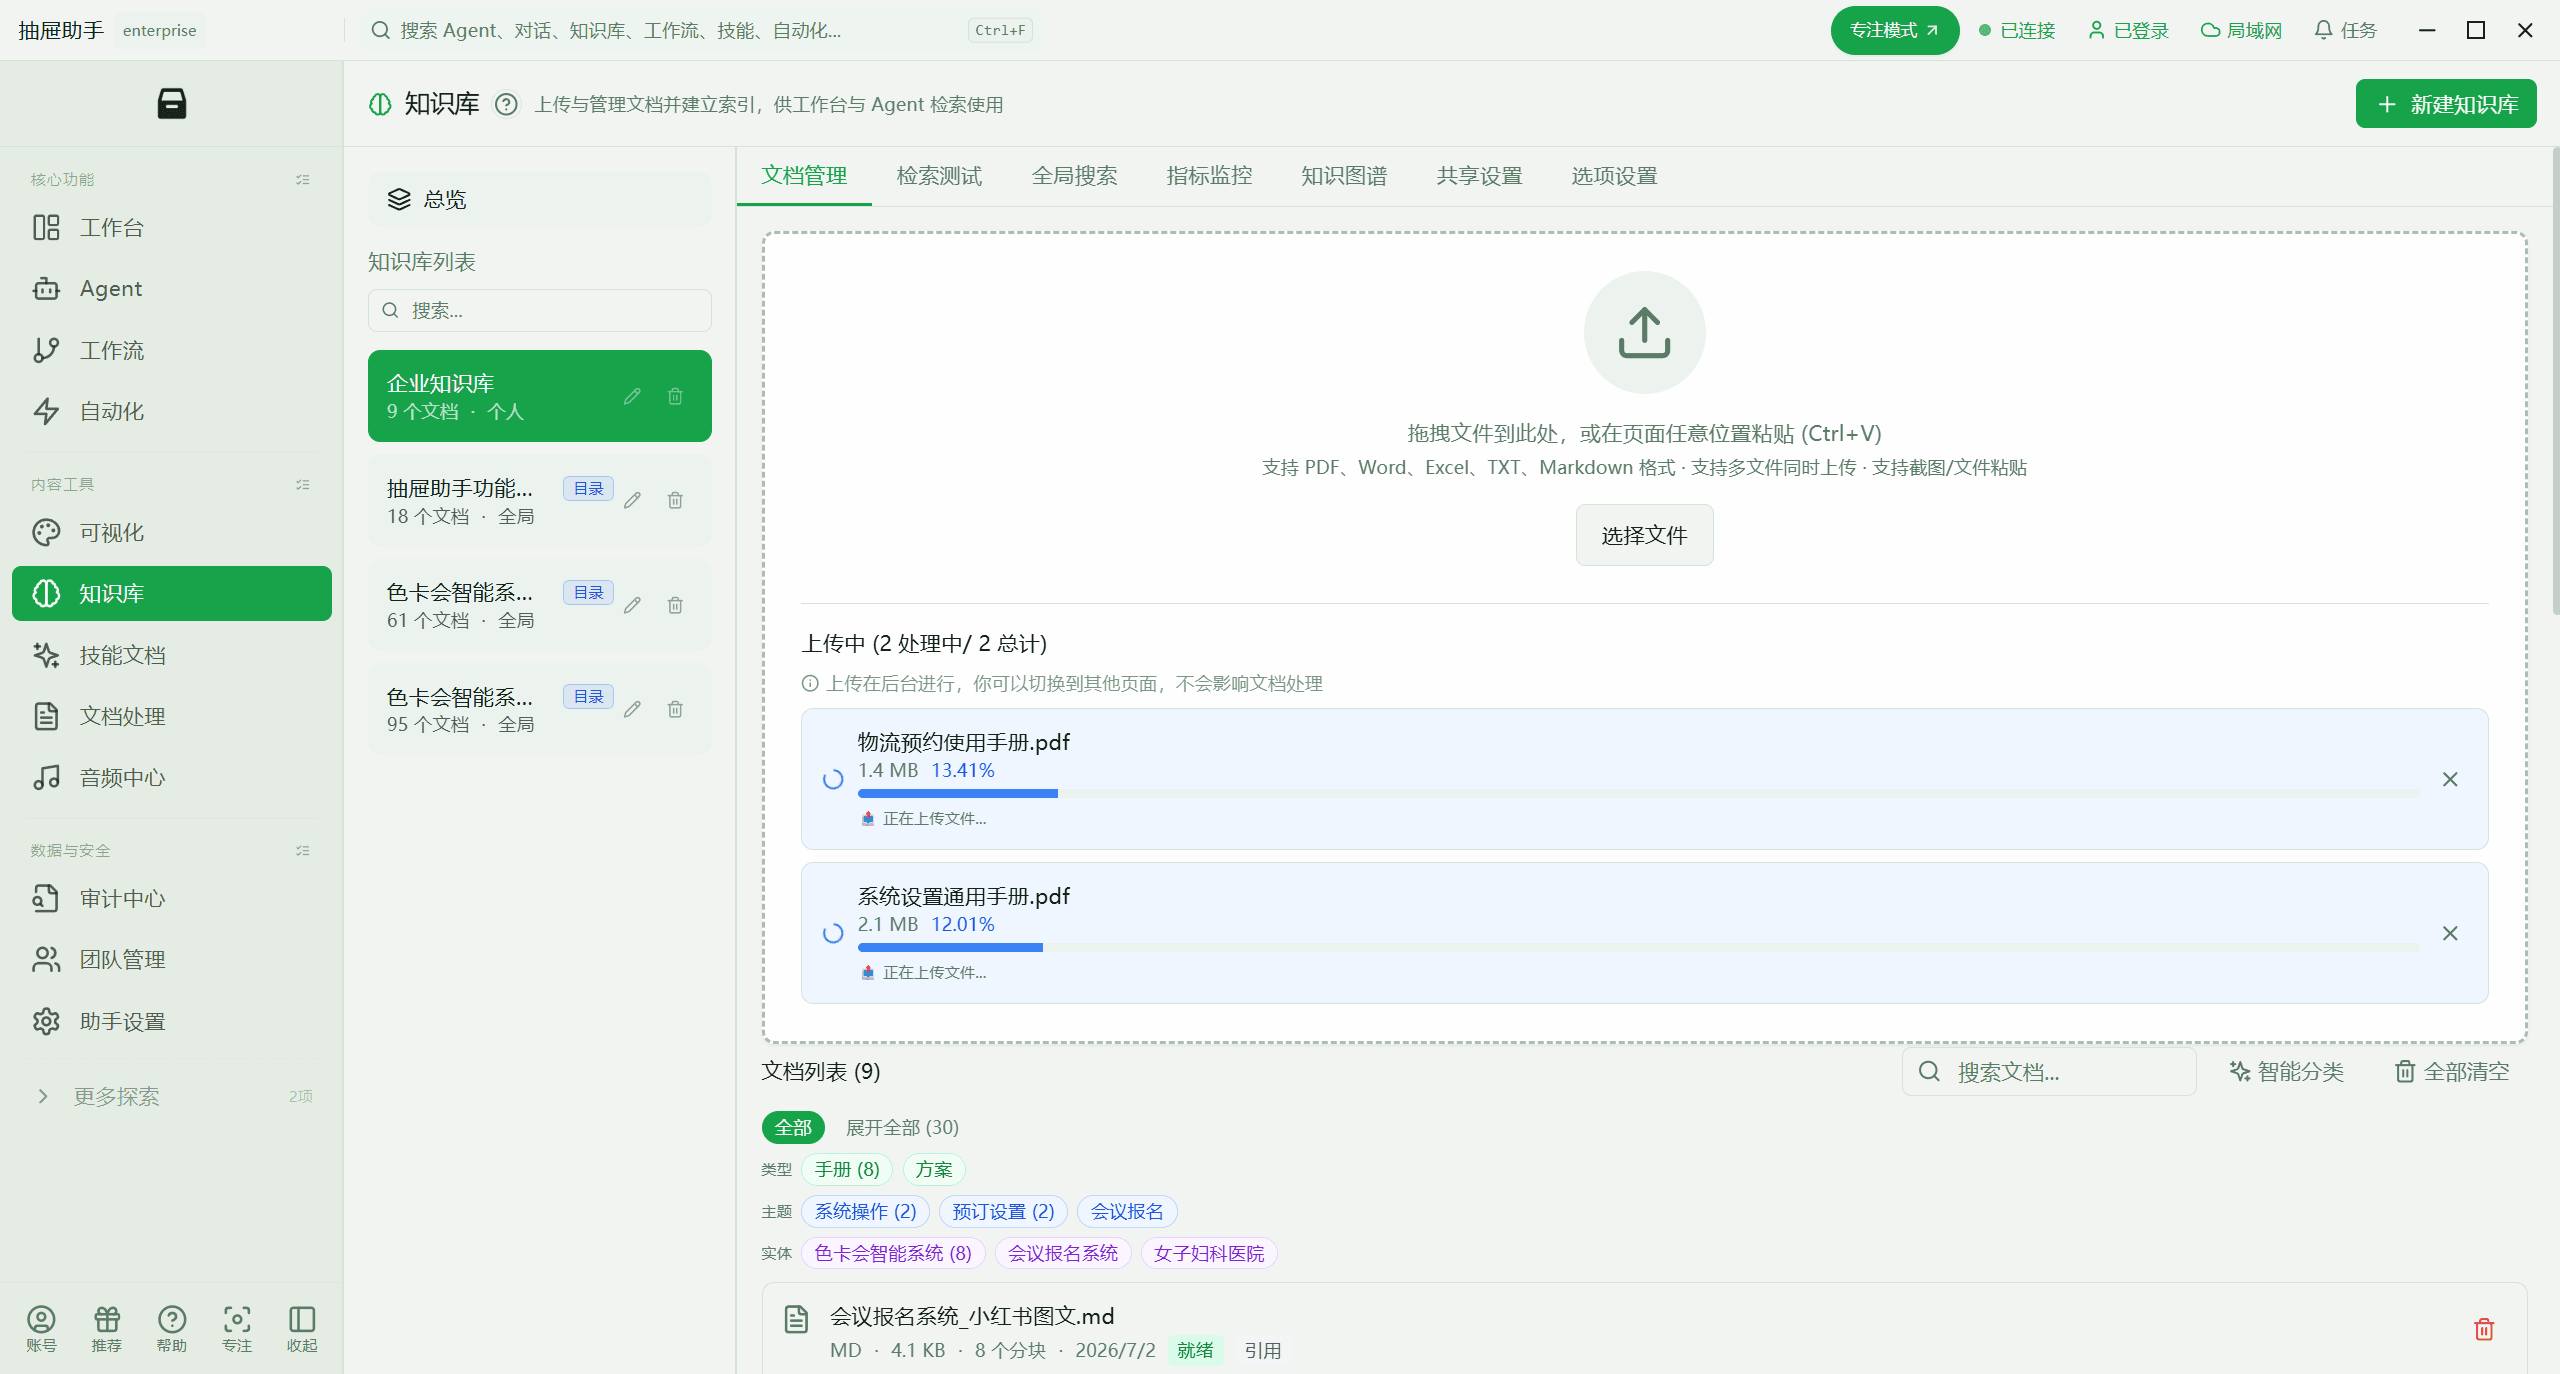2560x1374 pixels.
Task: Expand 更多探索 section
Action: [172, 1096]
